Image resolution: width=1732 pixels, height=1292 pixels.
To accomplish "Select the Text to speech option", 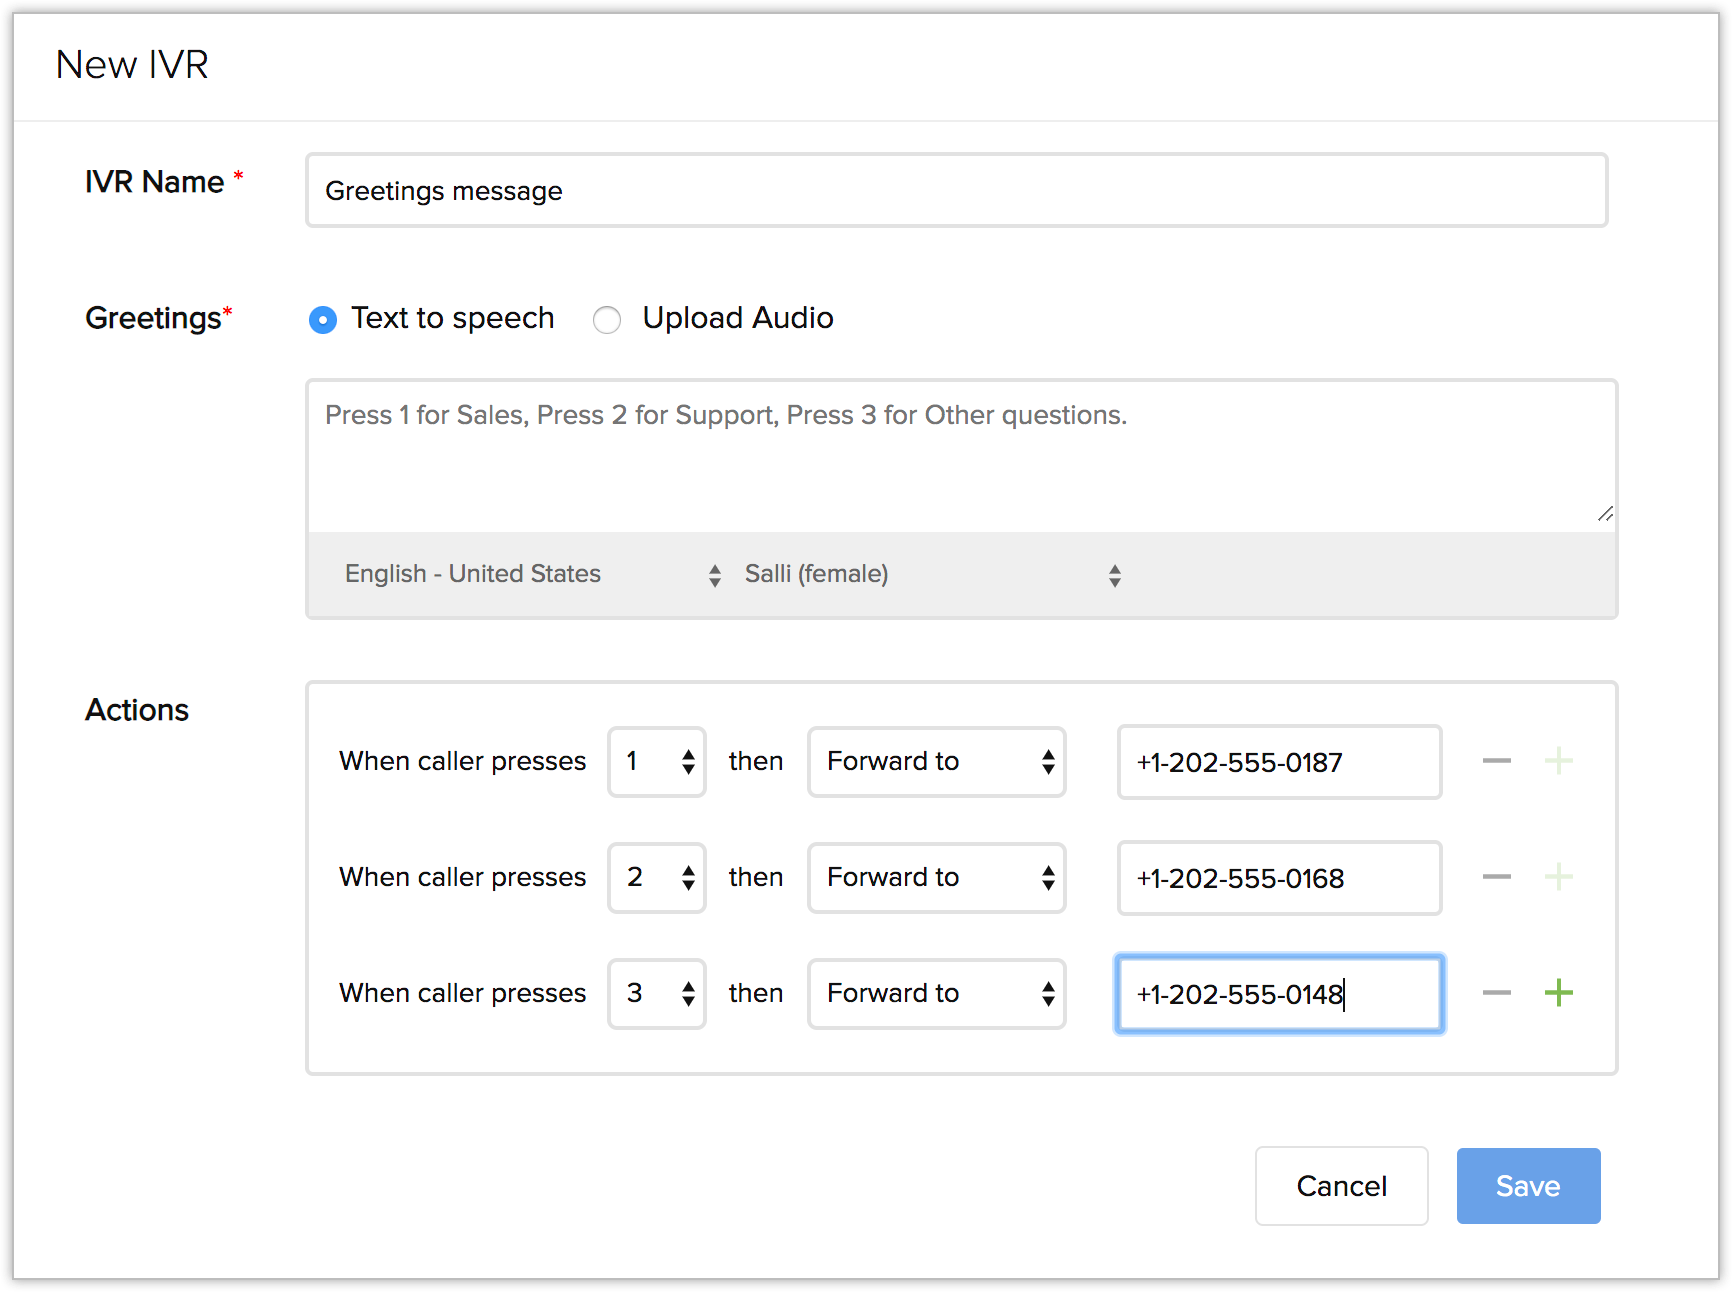I will pos(323,320).
